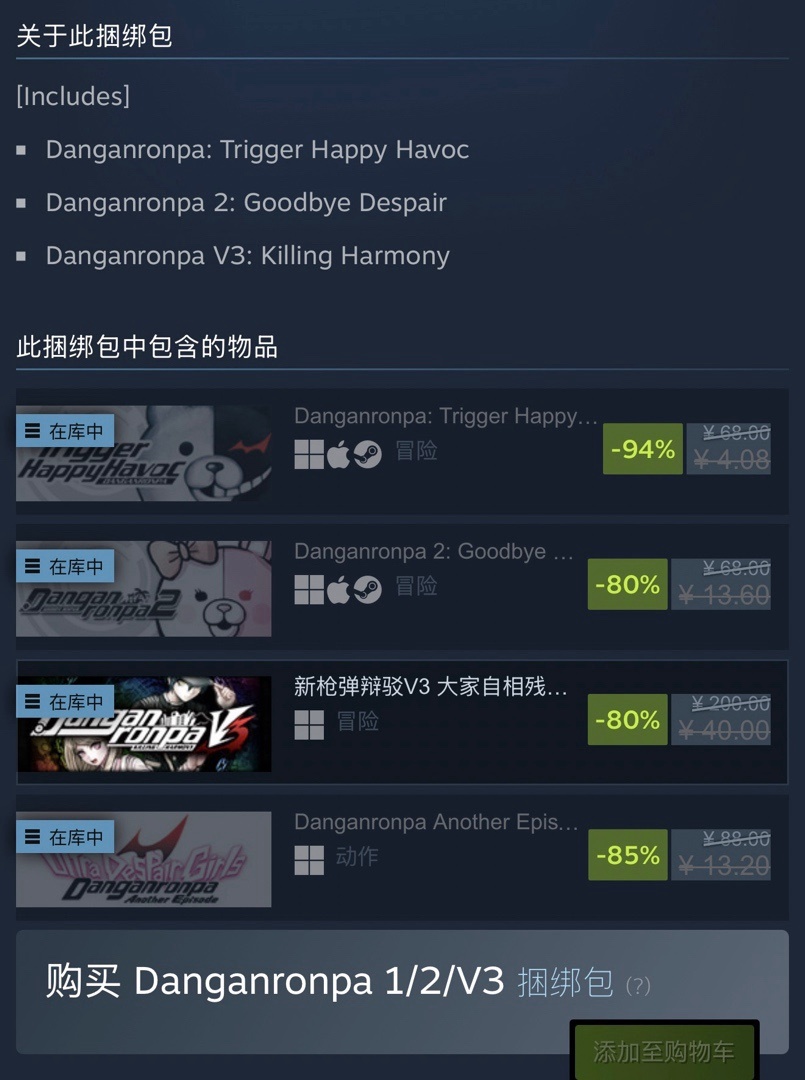Open Ultra Despair Girls capsule image

click(x=144, y=859)
